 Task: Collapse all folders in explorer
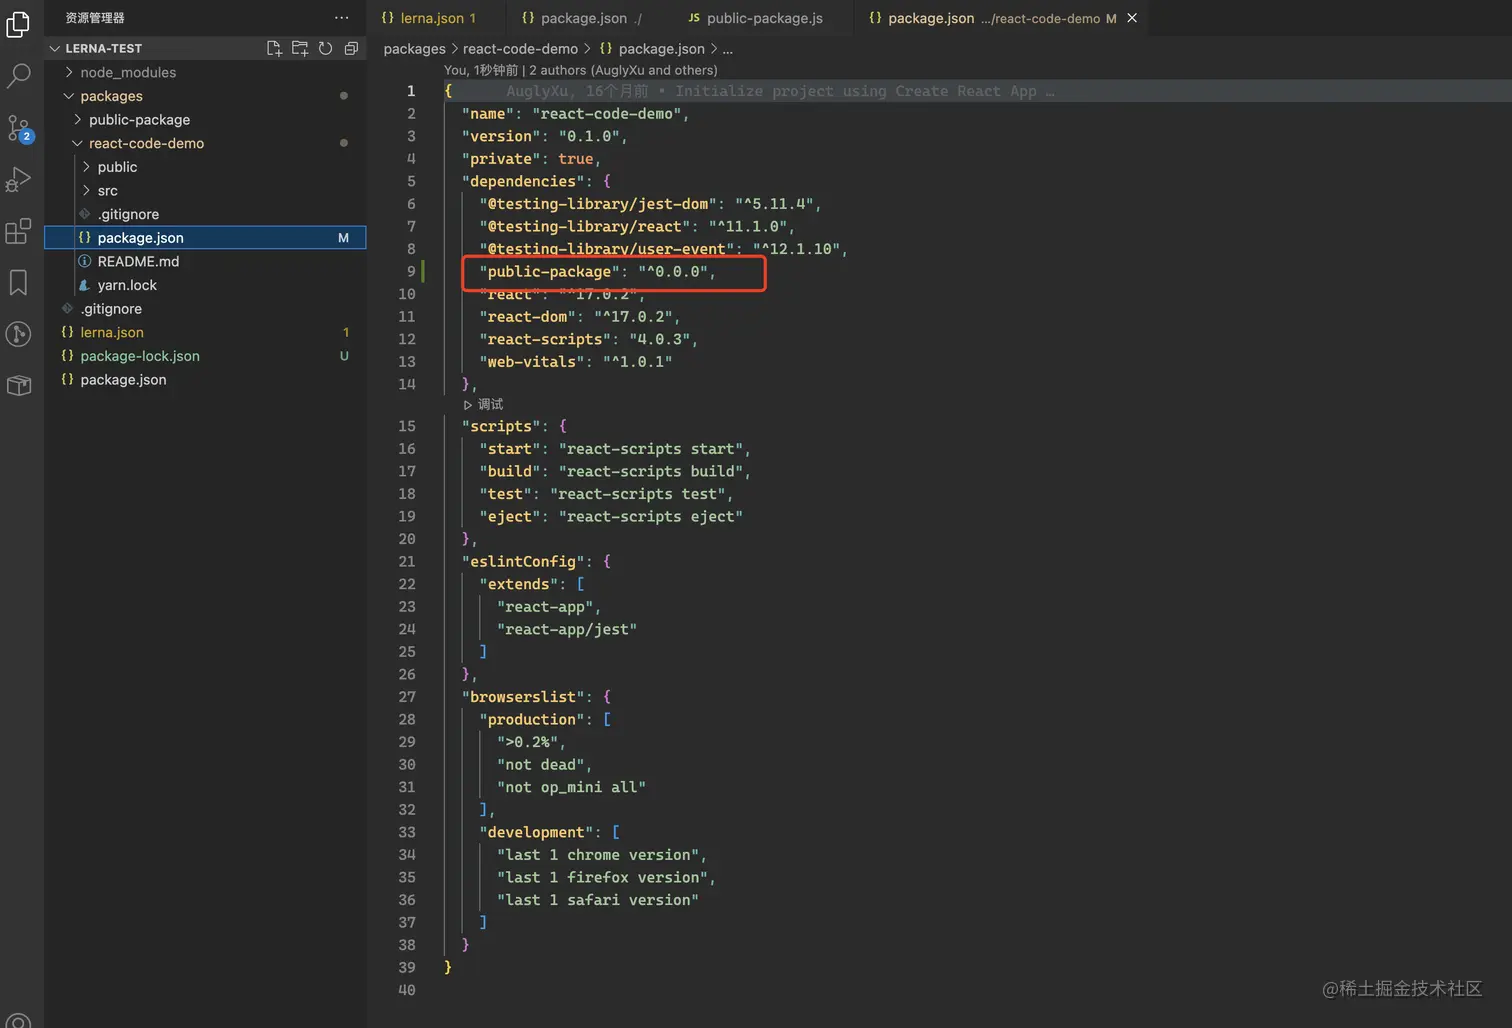pos(351,48)
